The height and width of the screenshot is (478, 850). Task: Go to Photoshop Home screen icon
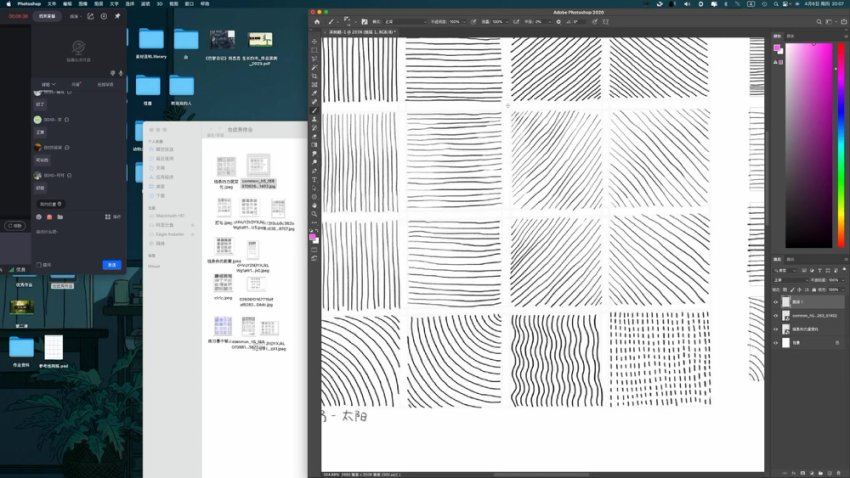pyautogui.click(x=317, y=22)
